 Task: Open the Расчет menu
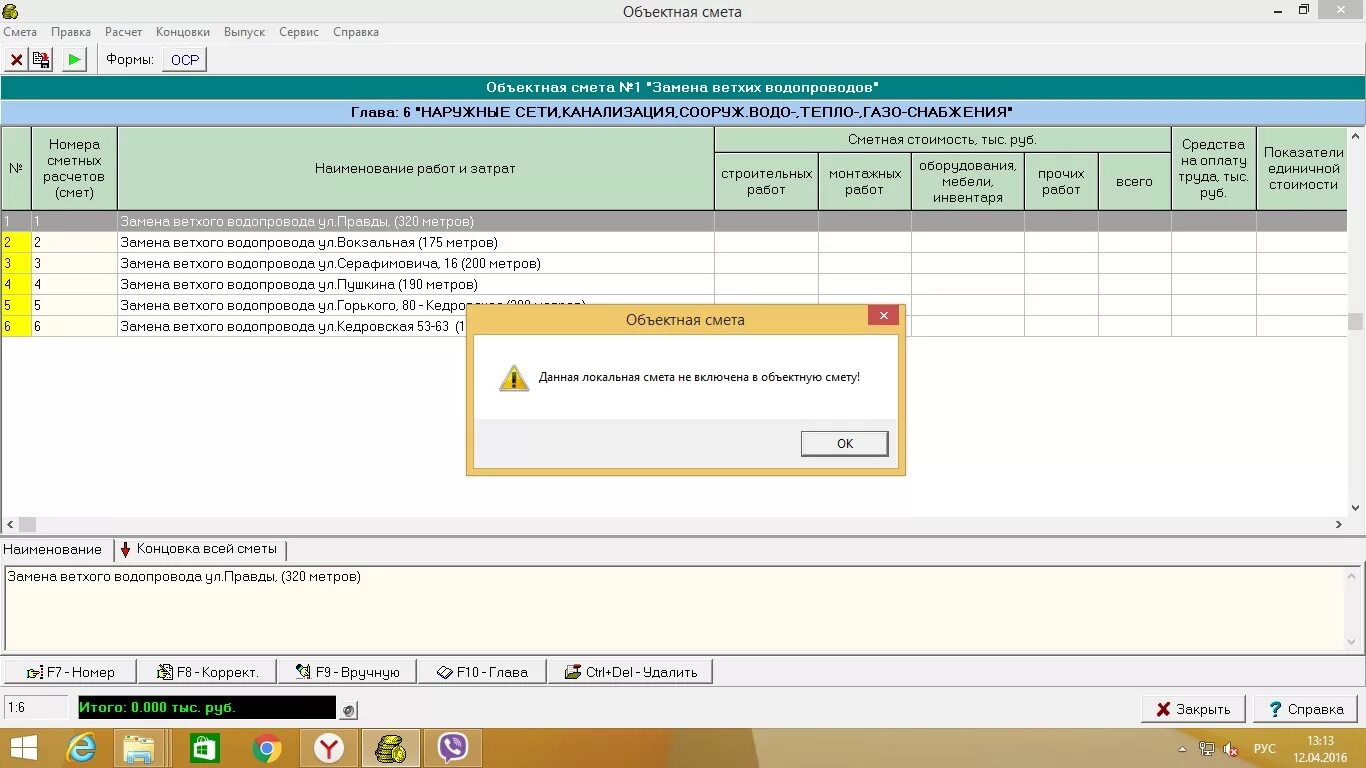tap(124, 32)
